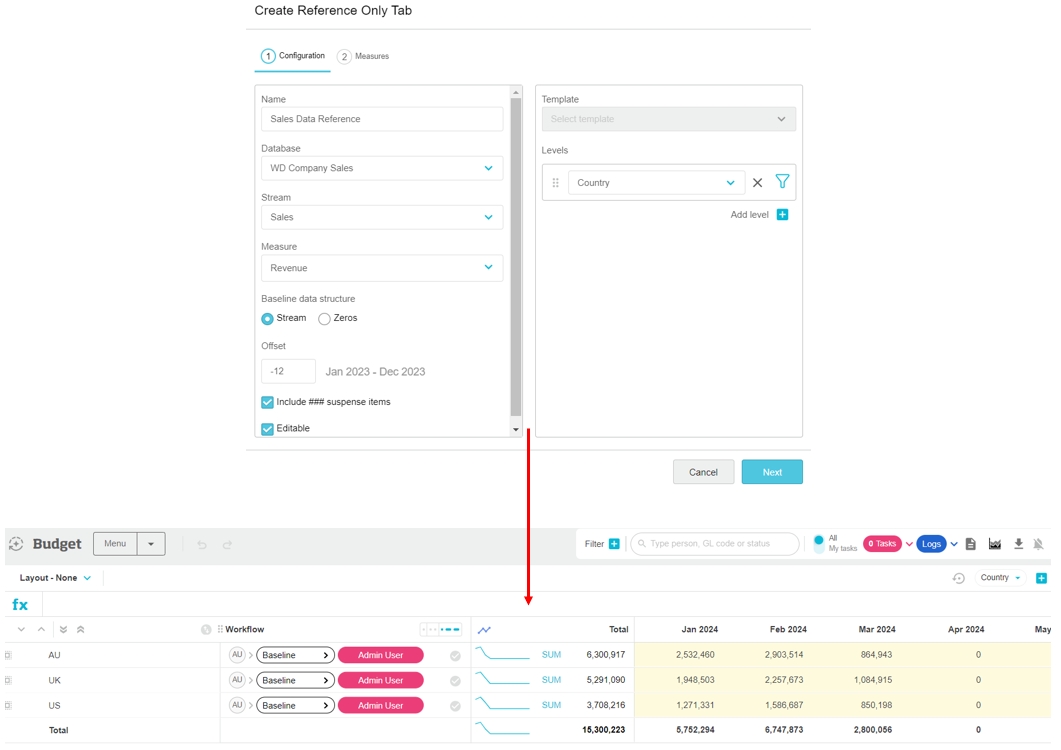Image resolution: width=1061 pixels, height=750 pixels.
Task: Click the filter funnel icon beside Country level
Action: point(782,182)
